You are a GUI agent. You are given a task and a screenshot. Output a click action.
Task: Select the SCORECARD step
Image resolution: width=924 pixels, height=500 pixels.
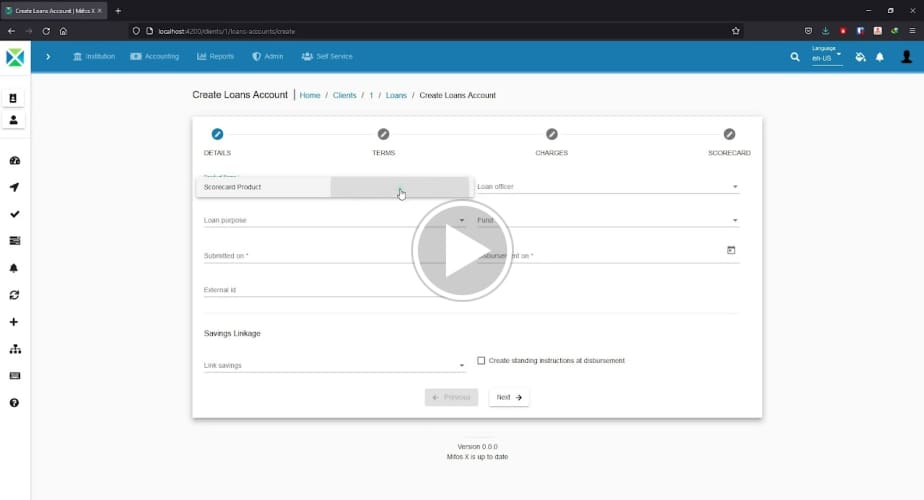730,142
